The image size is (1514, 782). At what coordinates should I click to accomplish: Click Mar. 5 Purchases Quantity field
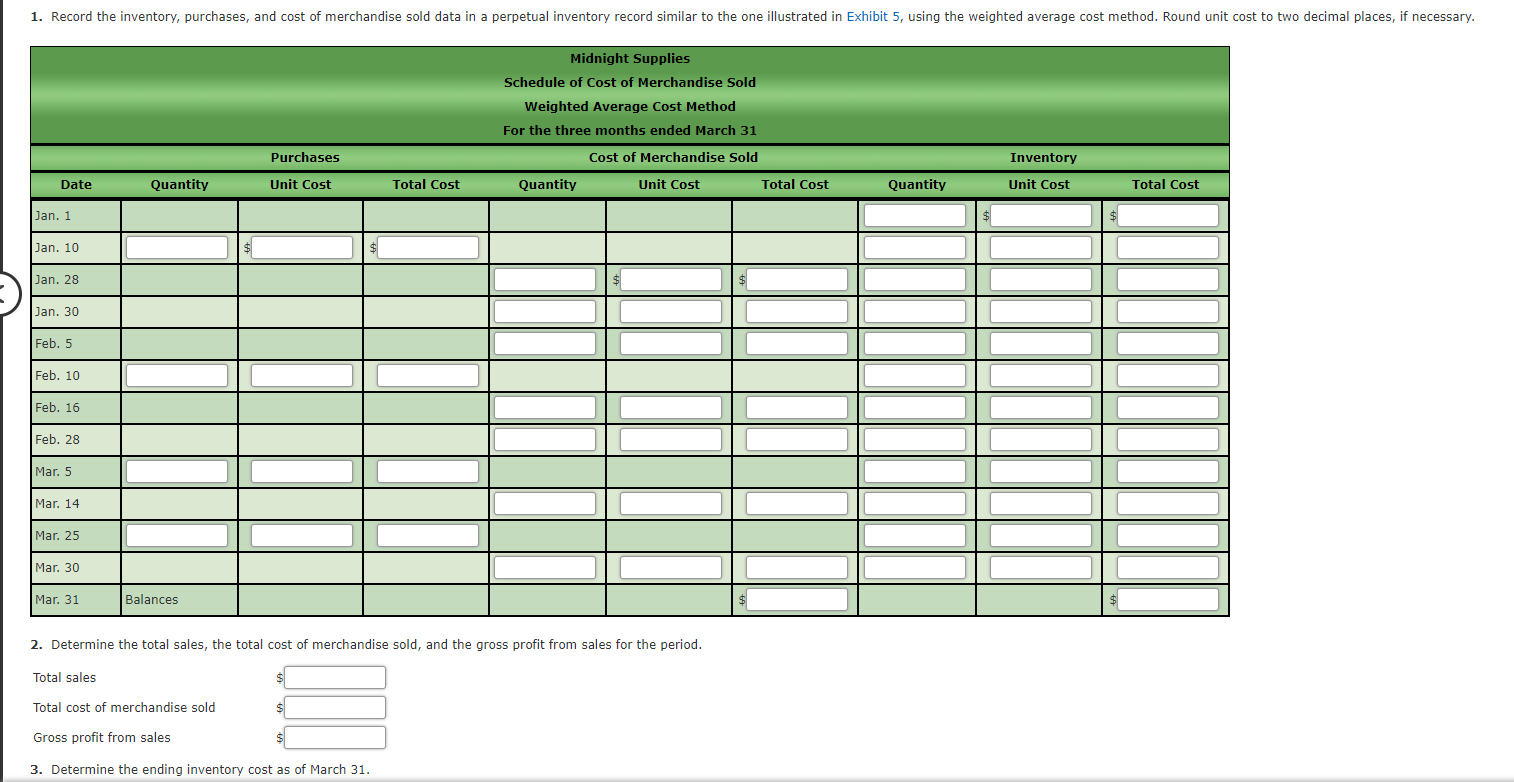(177, 471)
